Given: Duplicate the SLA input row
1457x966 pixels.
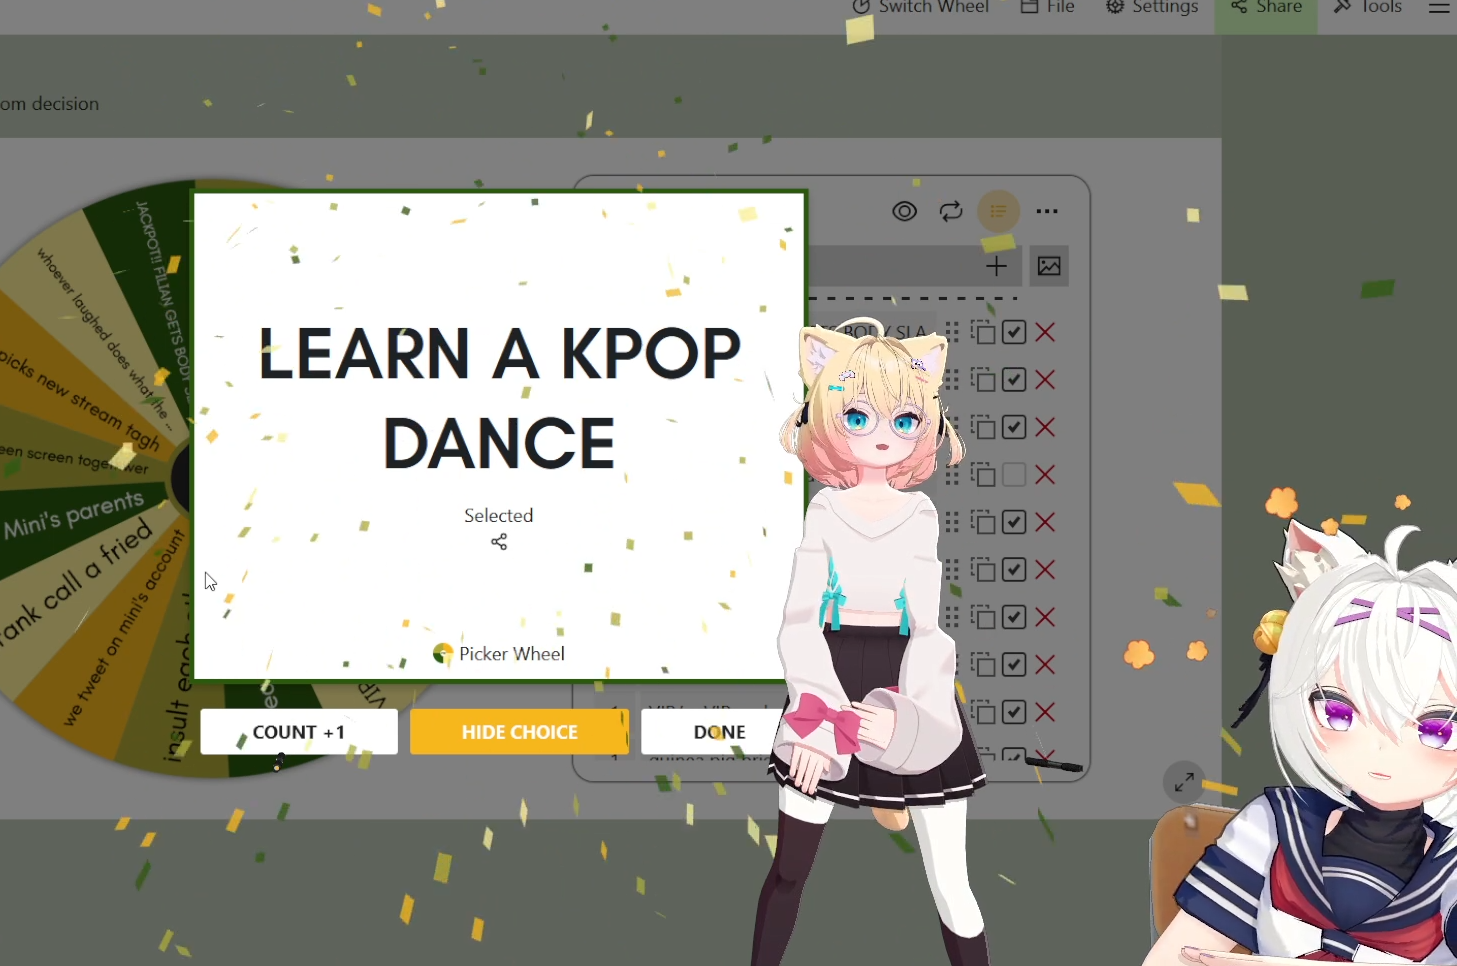Looking at the screenshot, I should (x=984, y=332).
